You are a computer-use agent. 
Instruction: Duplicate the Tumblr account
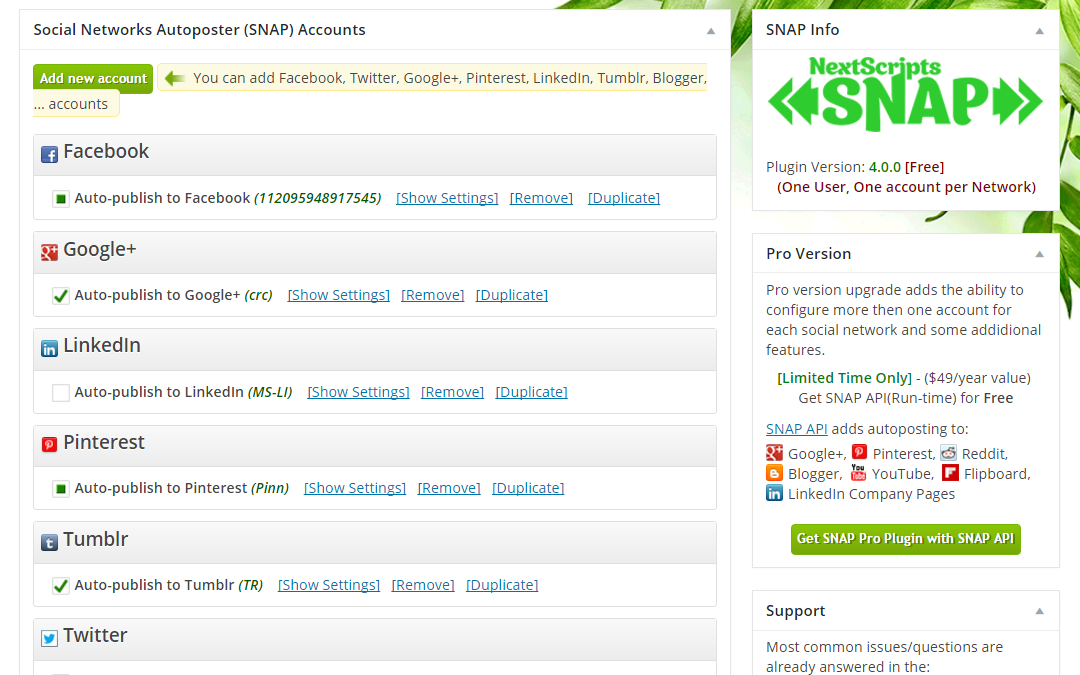(502, 585)
